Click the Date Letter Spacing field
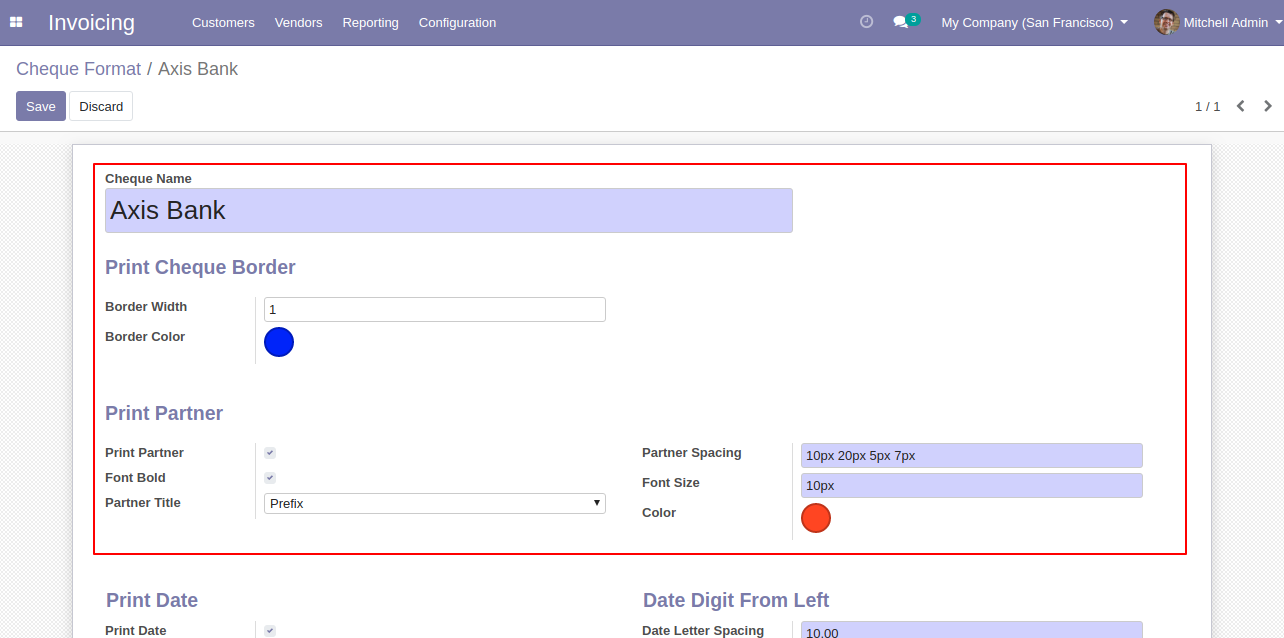The image size is (1284, 638). (x=972, y=630)
